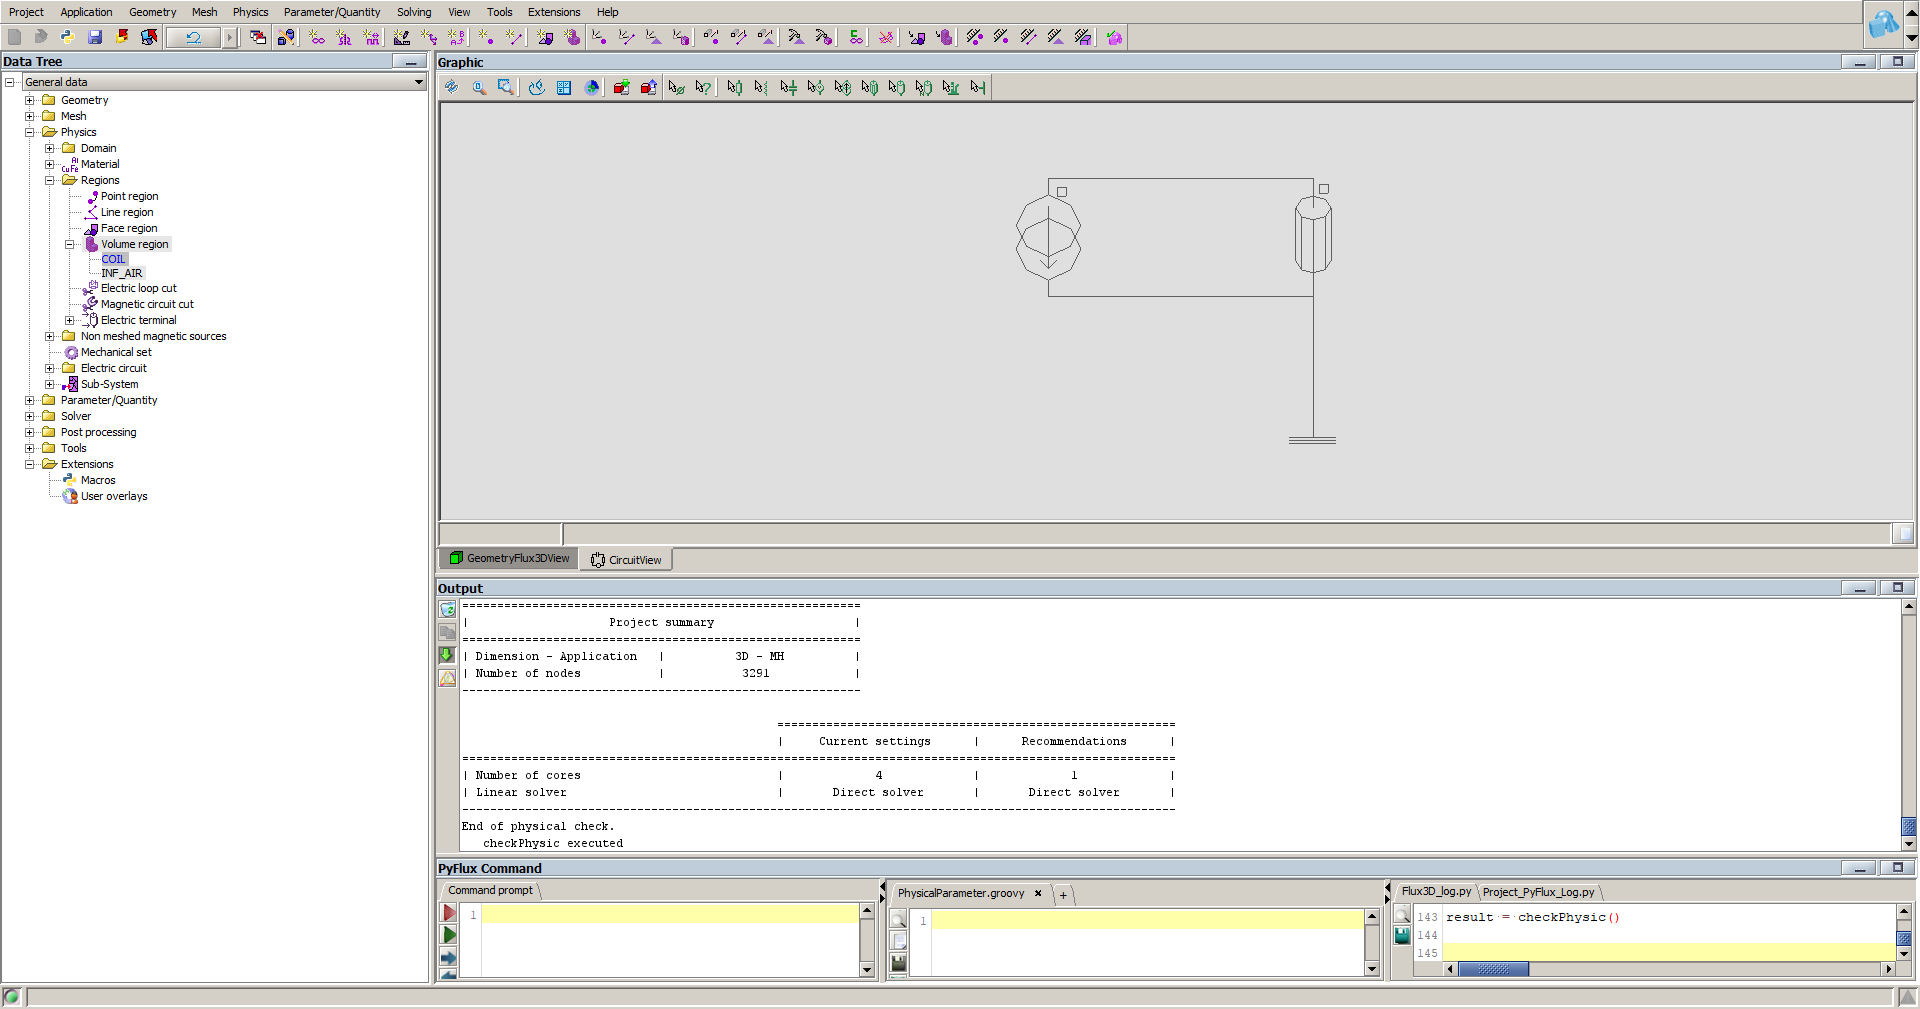
Task: Click the refresh view icon in Graphic toolbar
Action: click(x=452, y=87)
